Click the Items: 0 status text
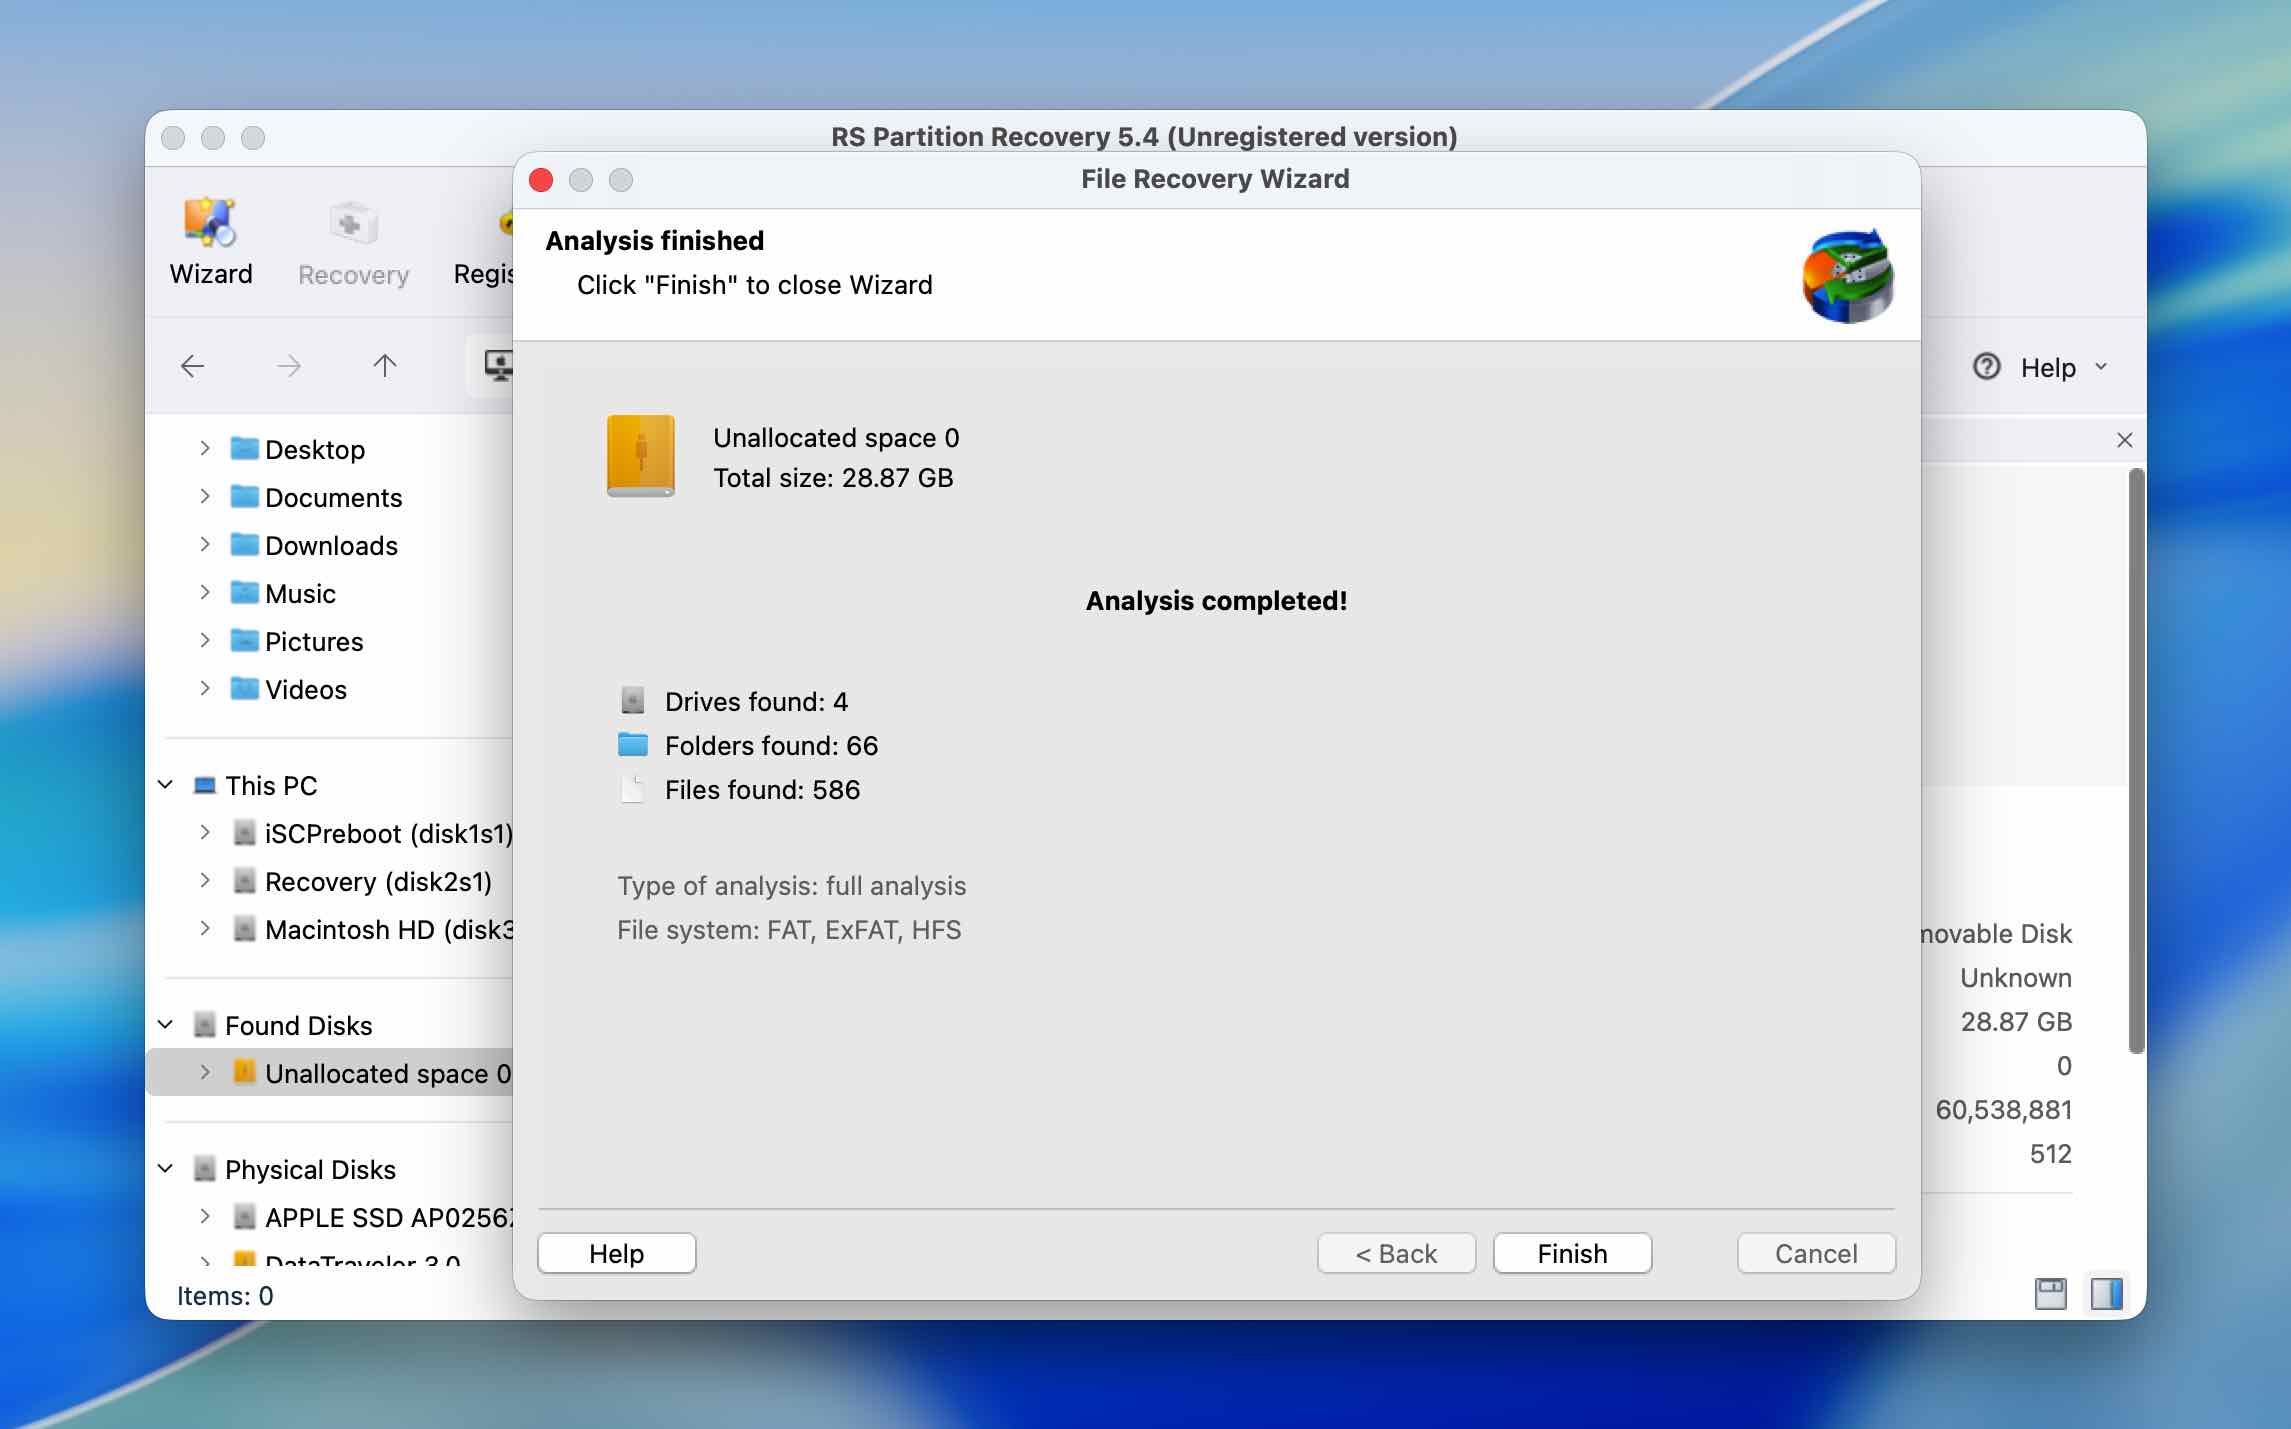 [x=225, y=1295]
